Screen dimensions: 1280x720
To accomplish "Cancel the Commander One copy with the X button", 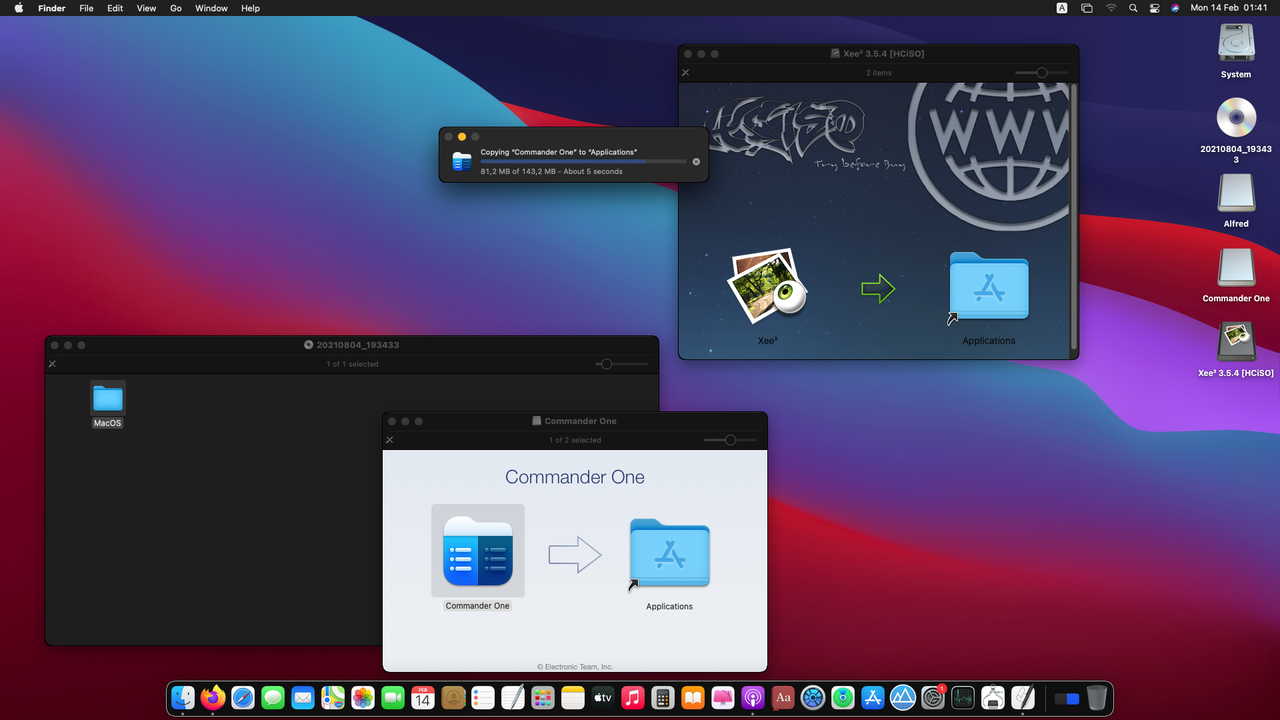I will pos(696,161).
